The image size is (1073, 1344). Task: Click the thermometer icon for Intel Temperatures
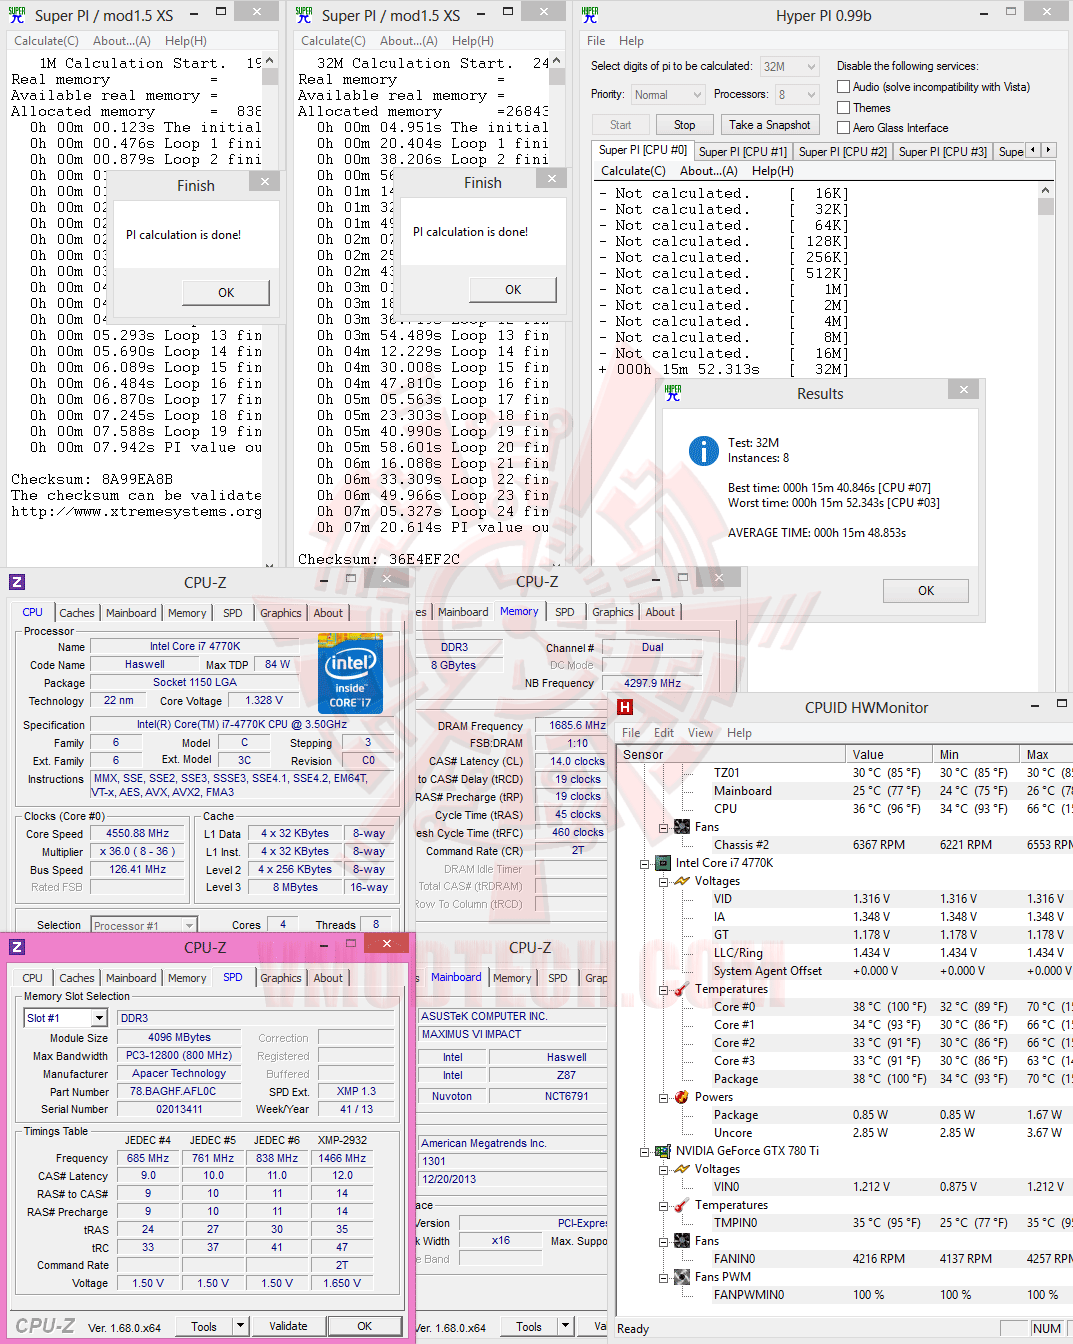[x=682, y=989]
